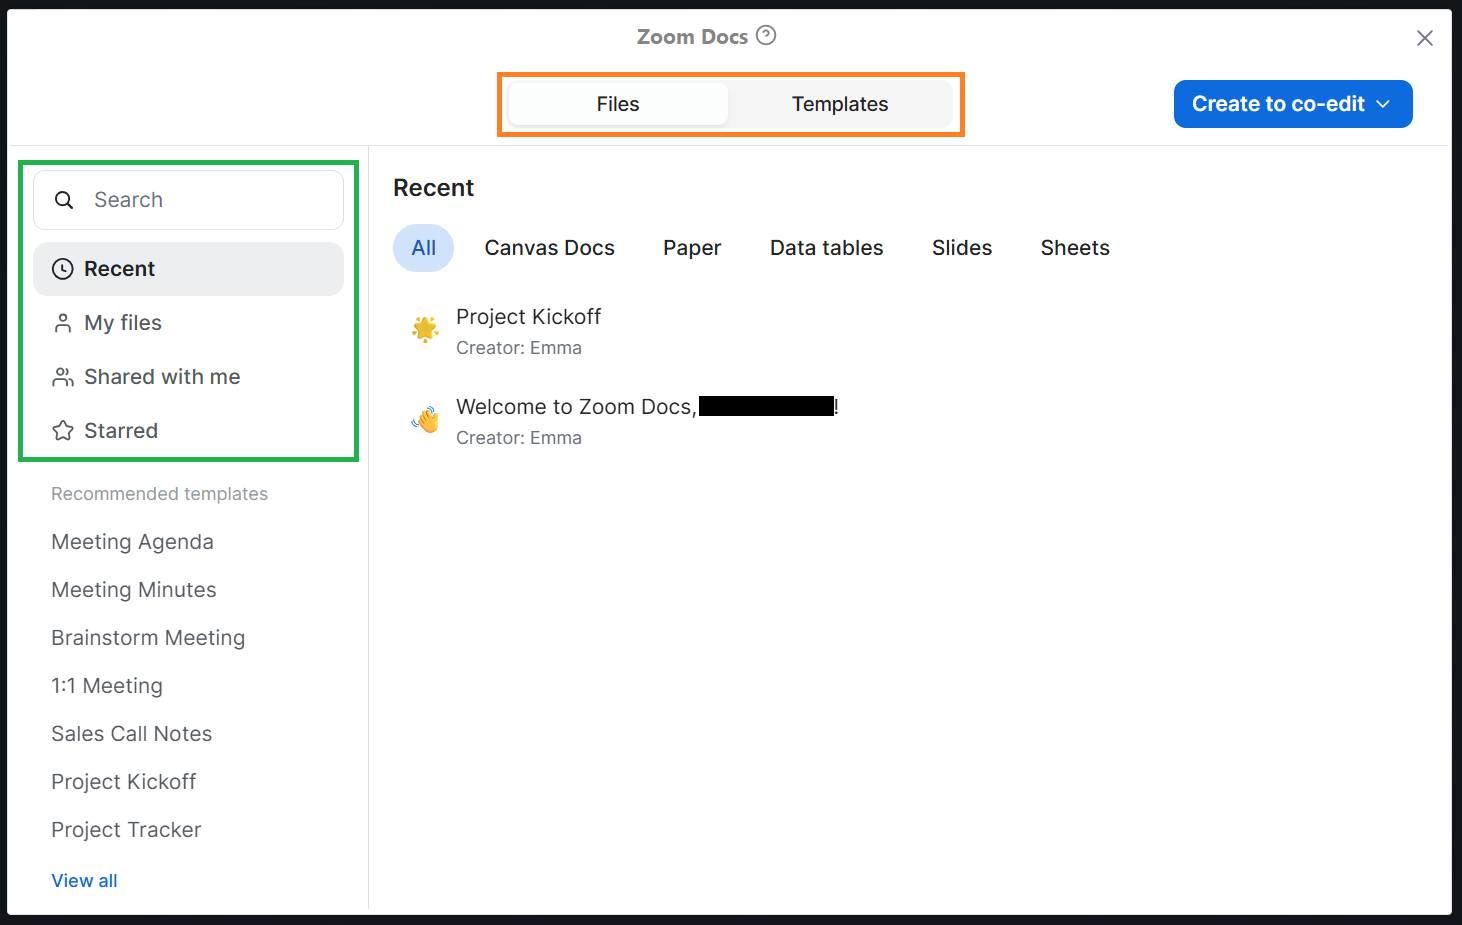Click Creator: Emma under Project Kickoff document

tap(519, 348)
